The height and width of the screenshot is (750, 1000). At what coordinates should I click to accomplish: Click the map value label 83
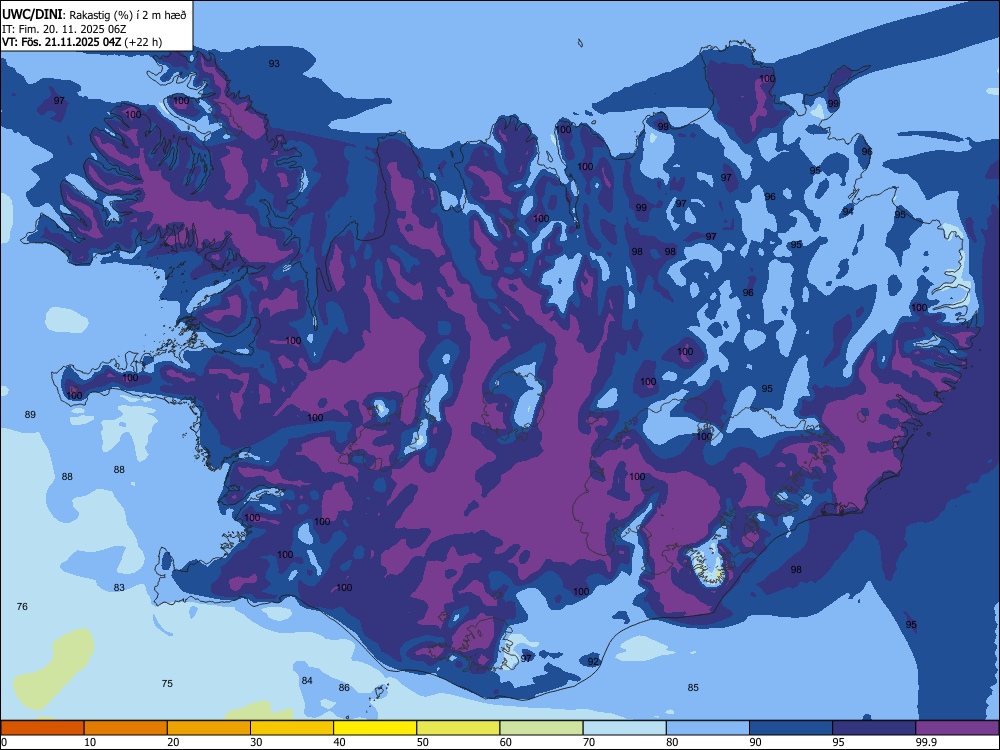point(119,587)
